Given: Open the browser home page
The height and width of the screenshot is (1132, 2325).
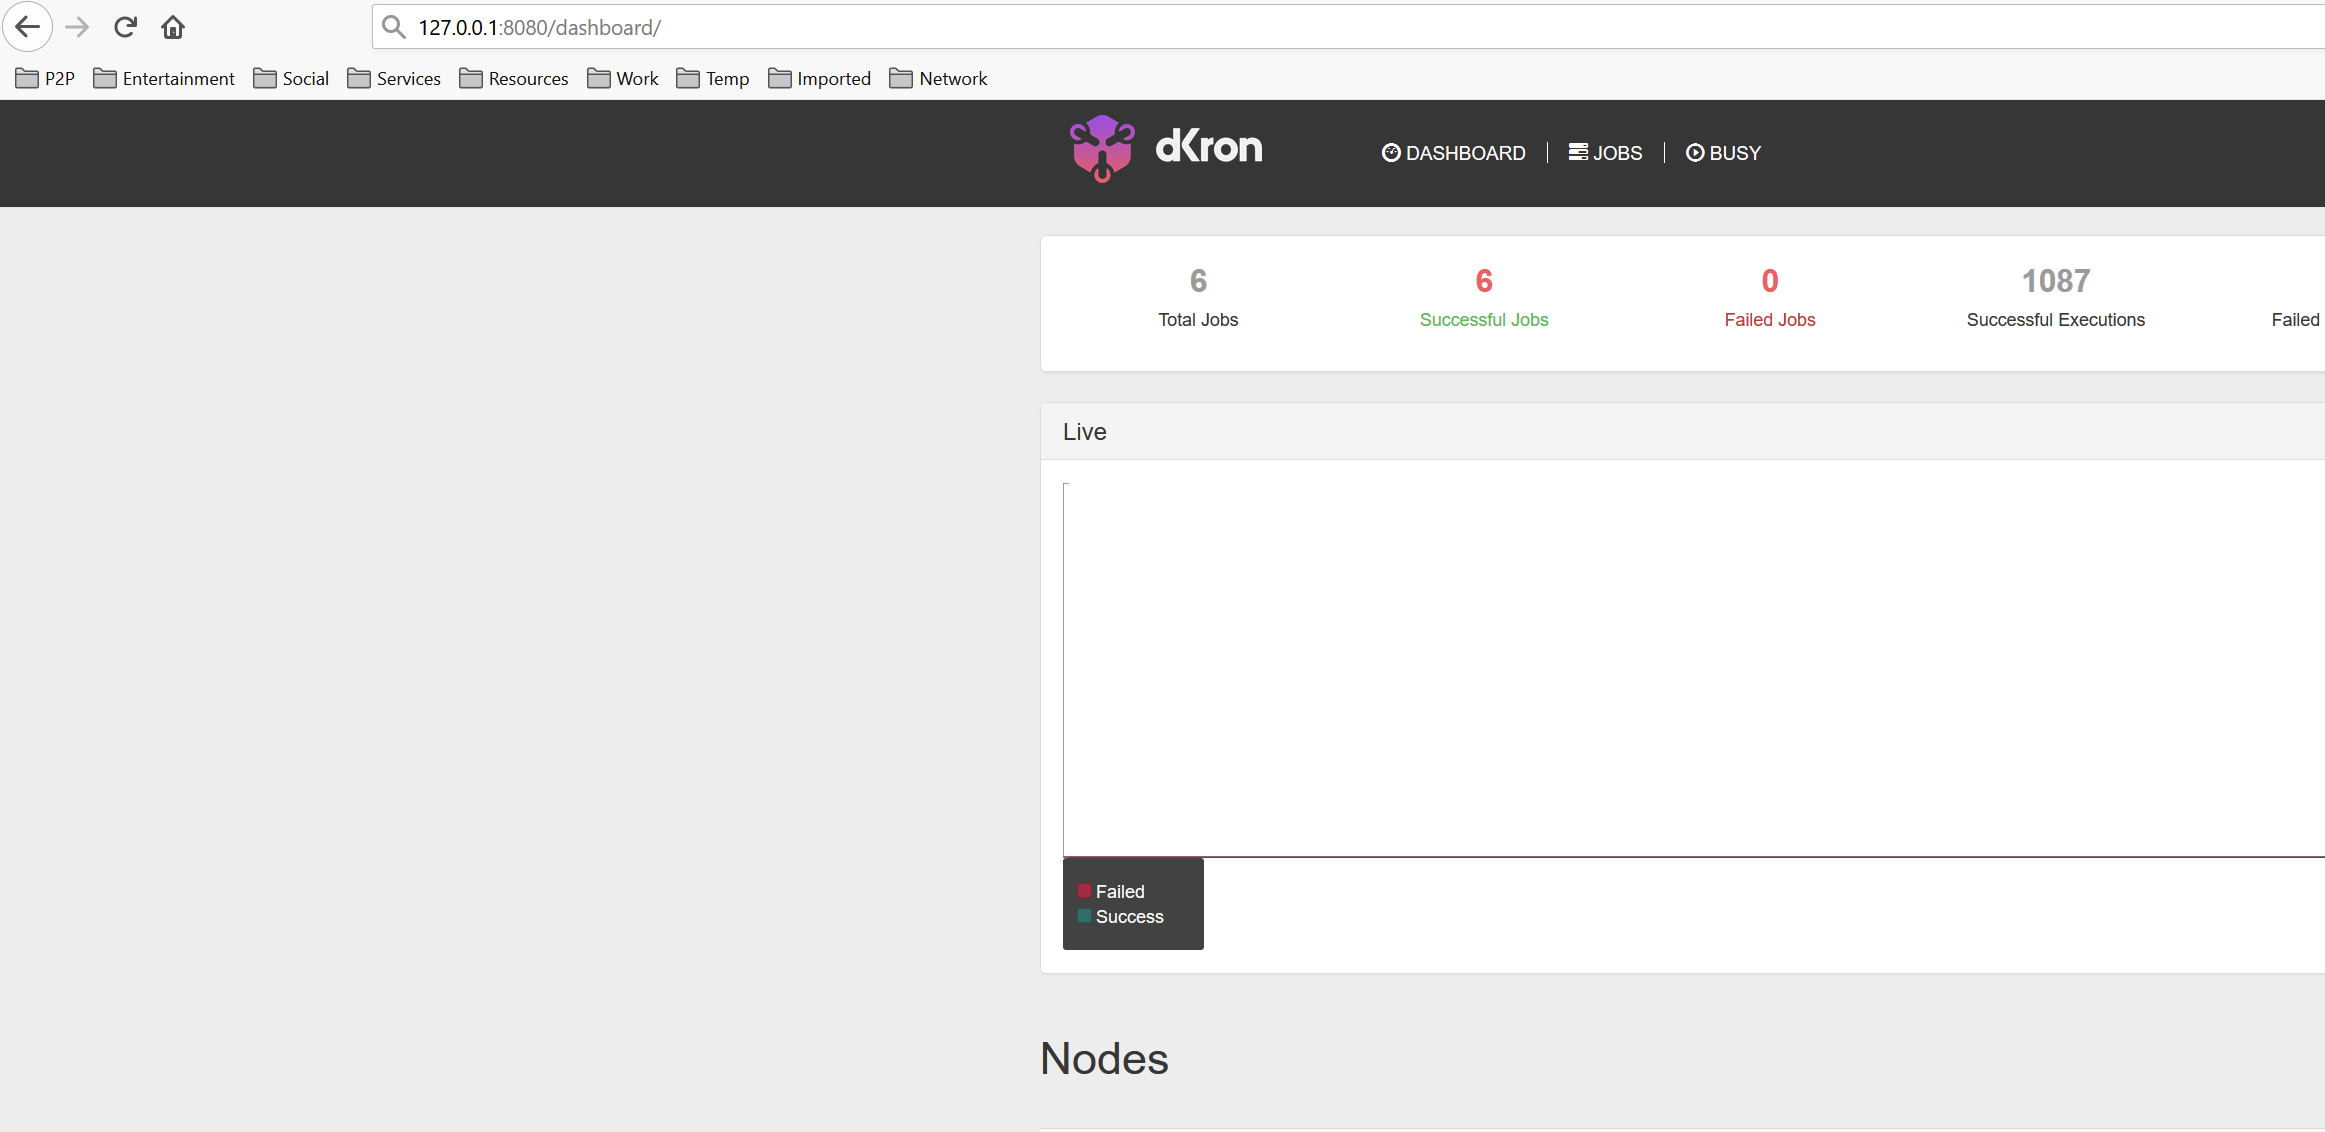Looking at the screenshot, I should tap(172, 27).
